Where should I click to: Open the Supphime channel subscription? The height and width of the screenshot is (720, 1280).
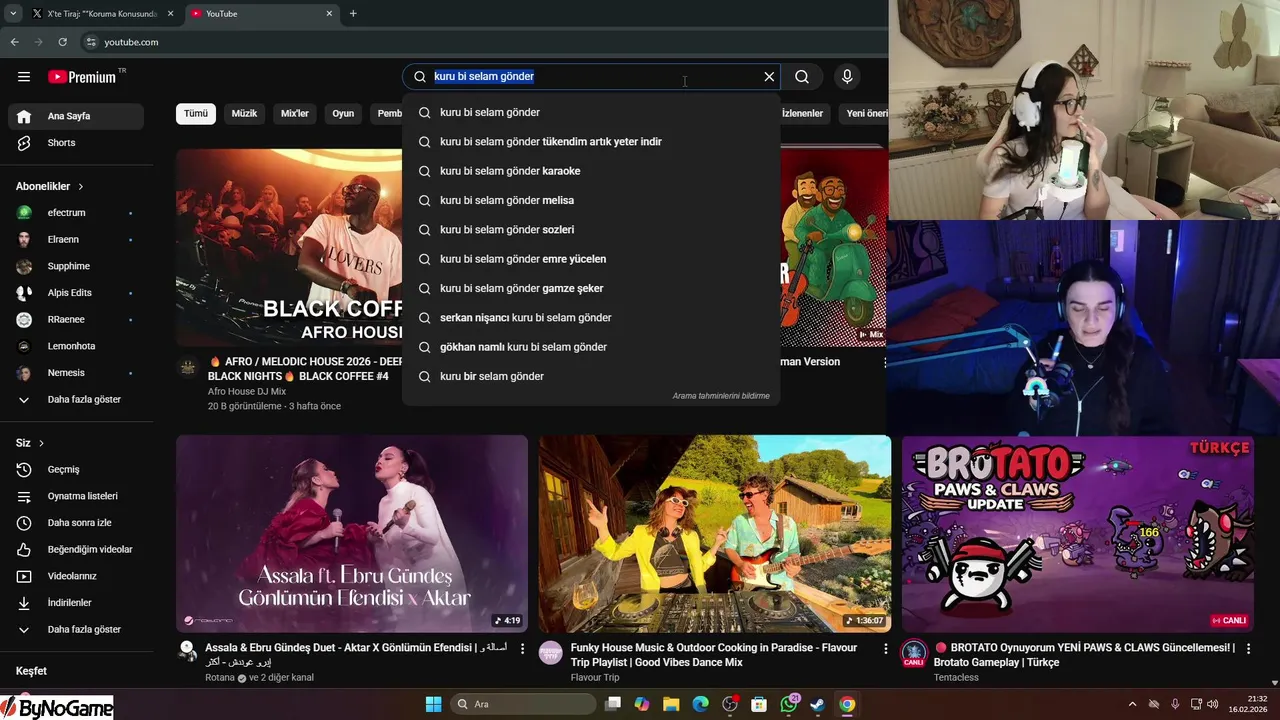pyautogui.click(x=76, y=266)
